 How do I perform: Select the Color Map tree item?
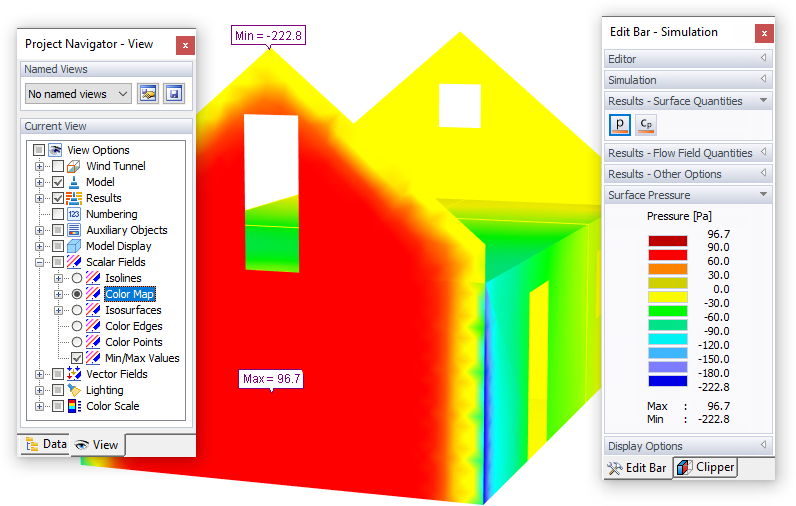(129, 294)
